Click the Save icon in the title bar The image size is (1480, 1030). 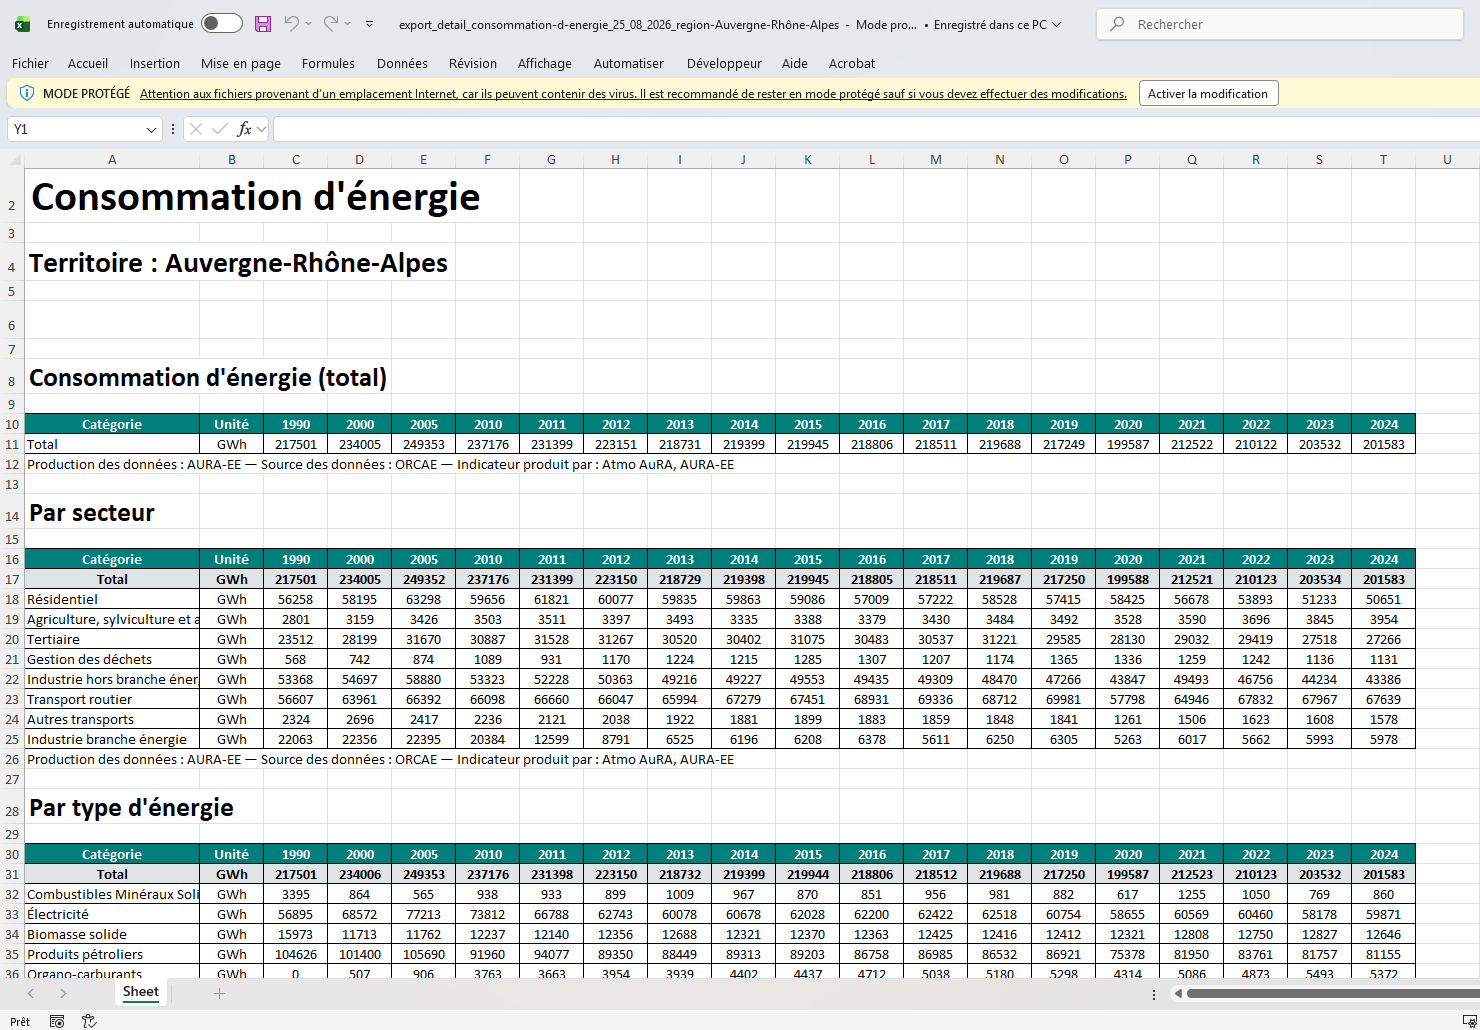click(263, 24)
